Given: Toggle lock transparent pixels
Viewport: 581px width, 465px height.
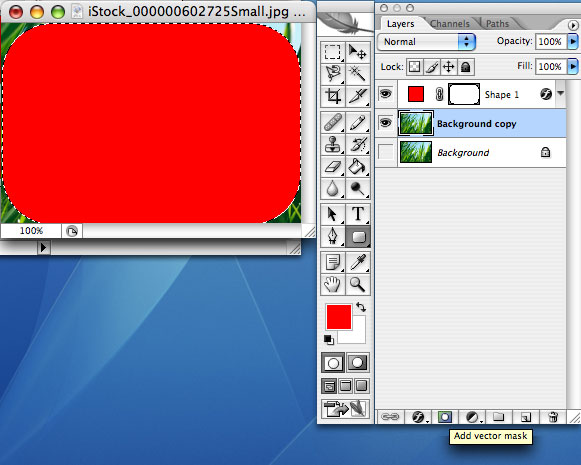Looking at the screenshot, I should [414, 67].
